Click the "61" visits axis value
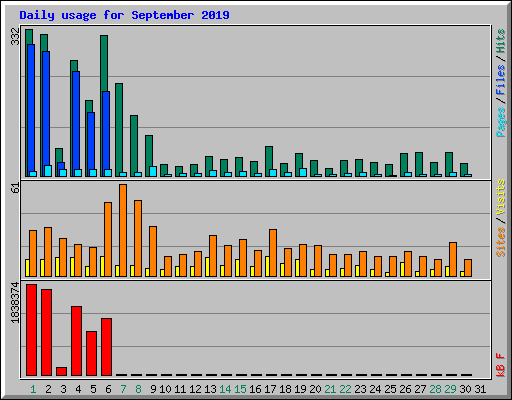512x400 pixels. click(x=15, y=188)
